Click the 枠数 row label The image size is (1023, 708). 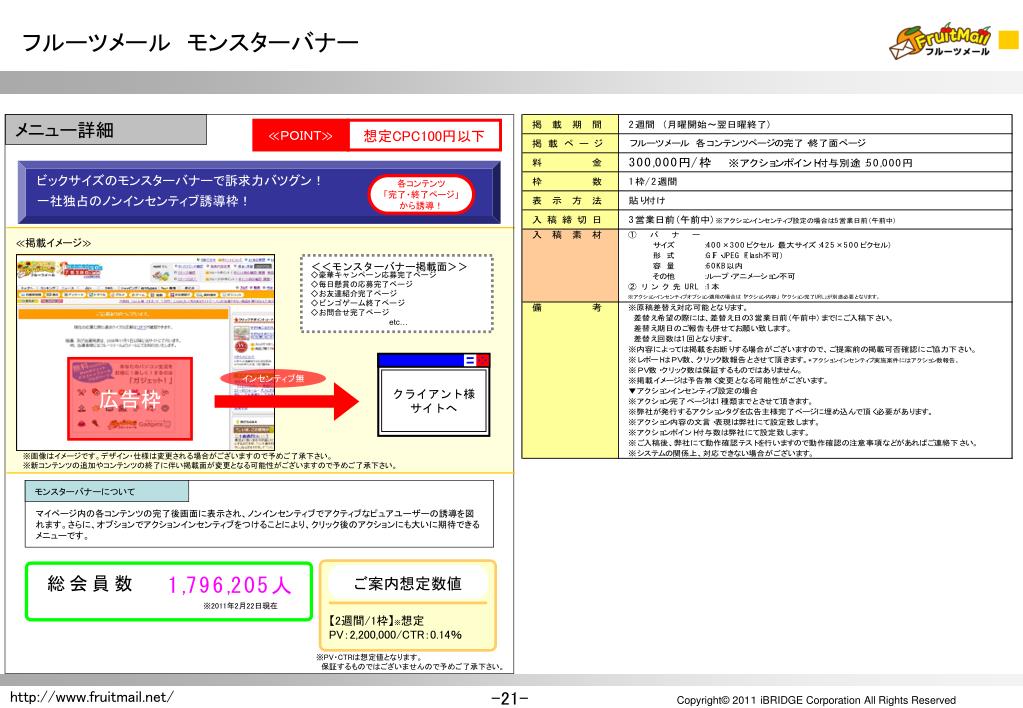coord(570,181)
